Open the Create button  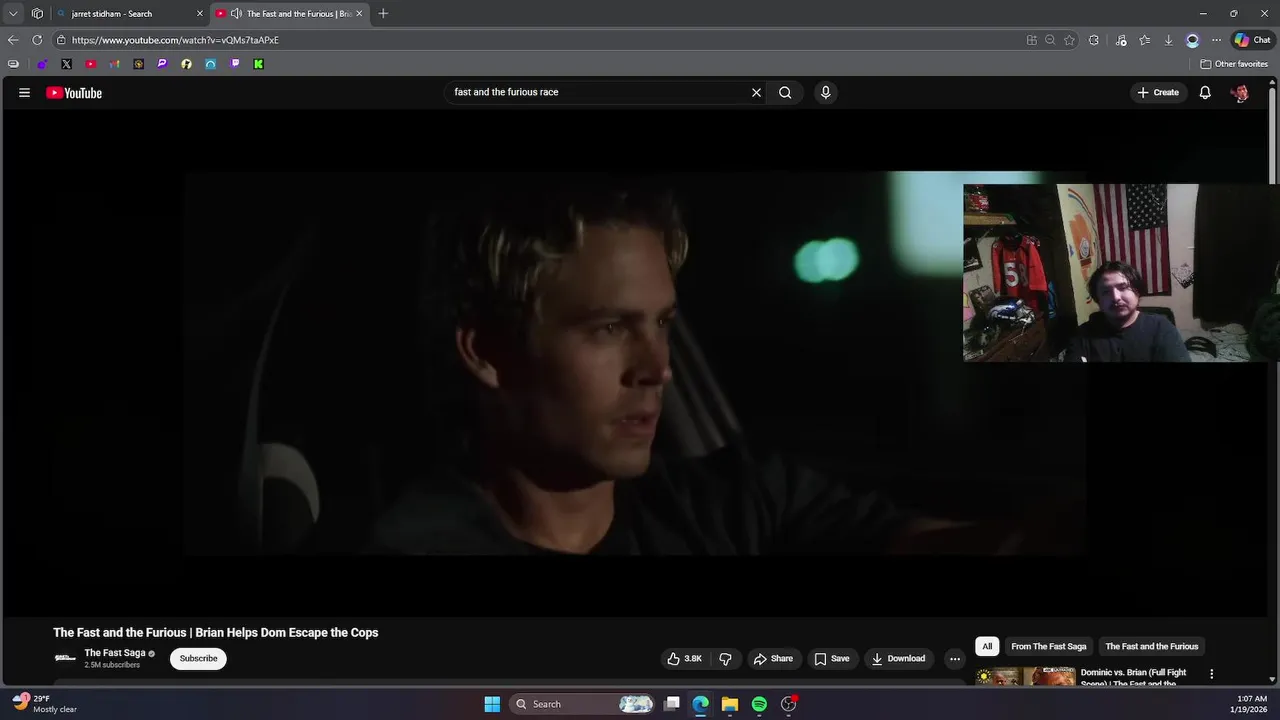tap(1158, 92)
